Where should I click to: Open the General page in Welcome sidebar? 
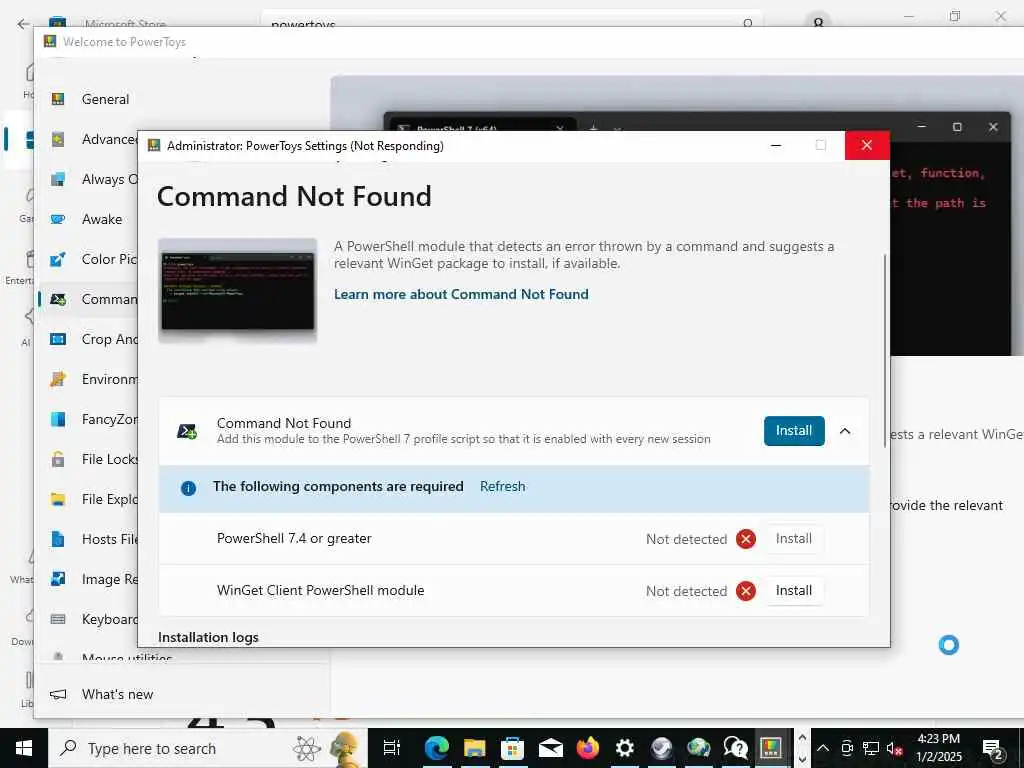105,99
